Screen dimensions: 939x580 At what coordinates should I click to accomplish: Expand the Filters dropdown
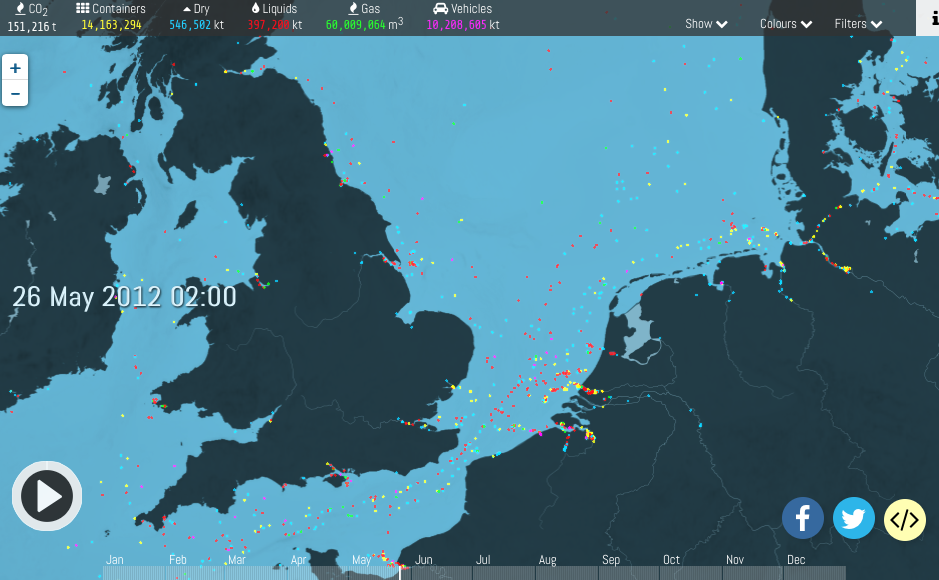tap(858, 24)
